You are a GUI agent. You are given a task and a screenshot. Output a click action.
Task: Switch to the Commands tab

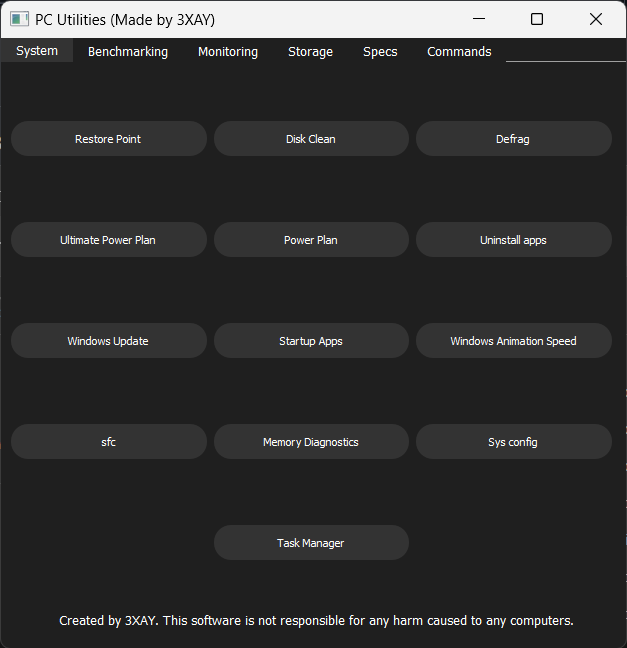point(459,52)
